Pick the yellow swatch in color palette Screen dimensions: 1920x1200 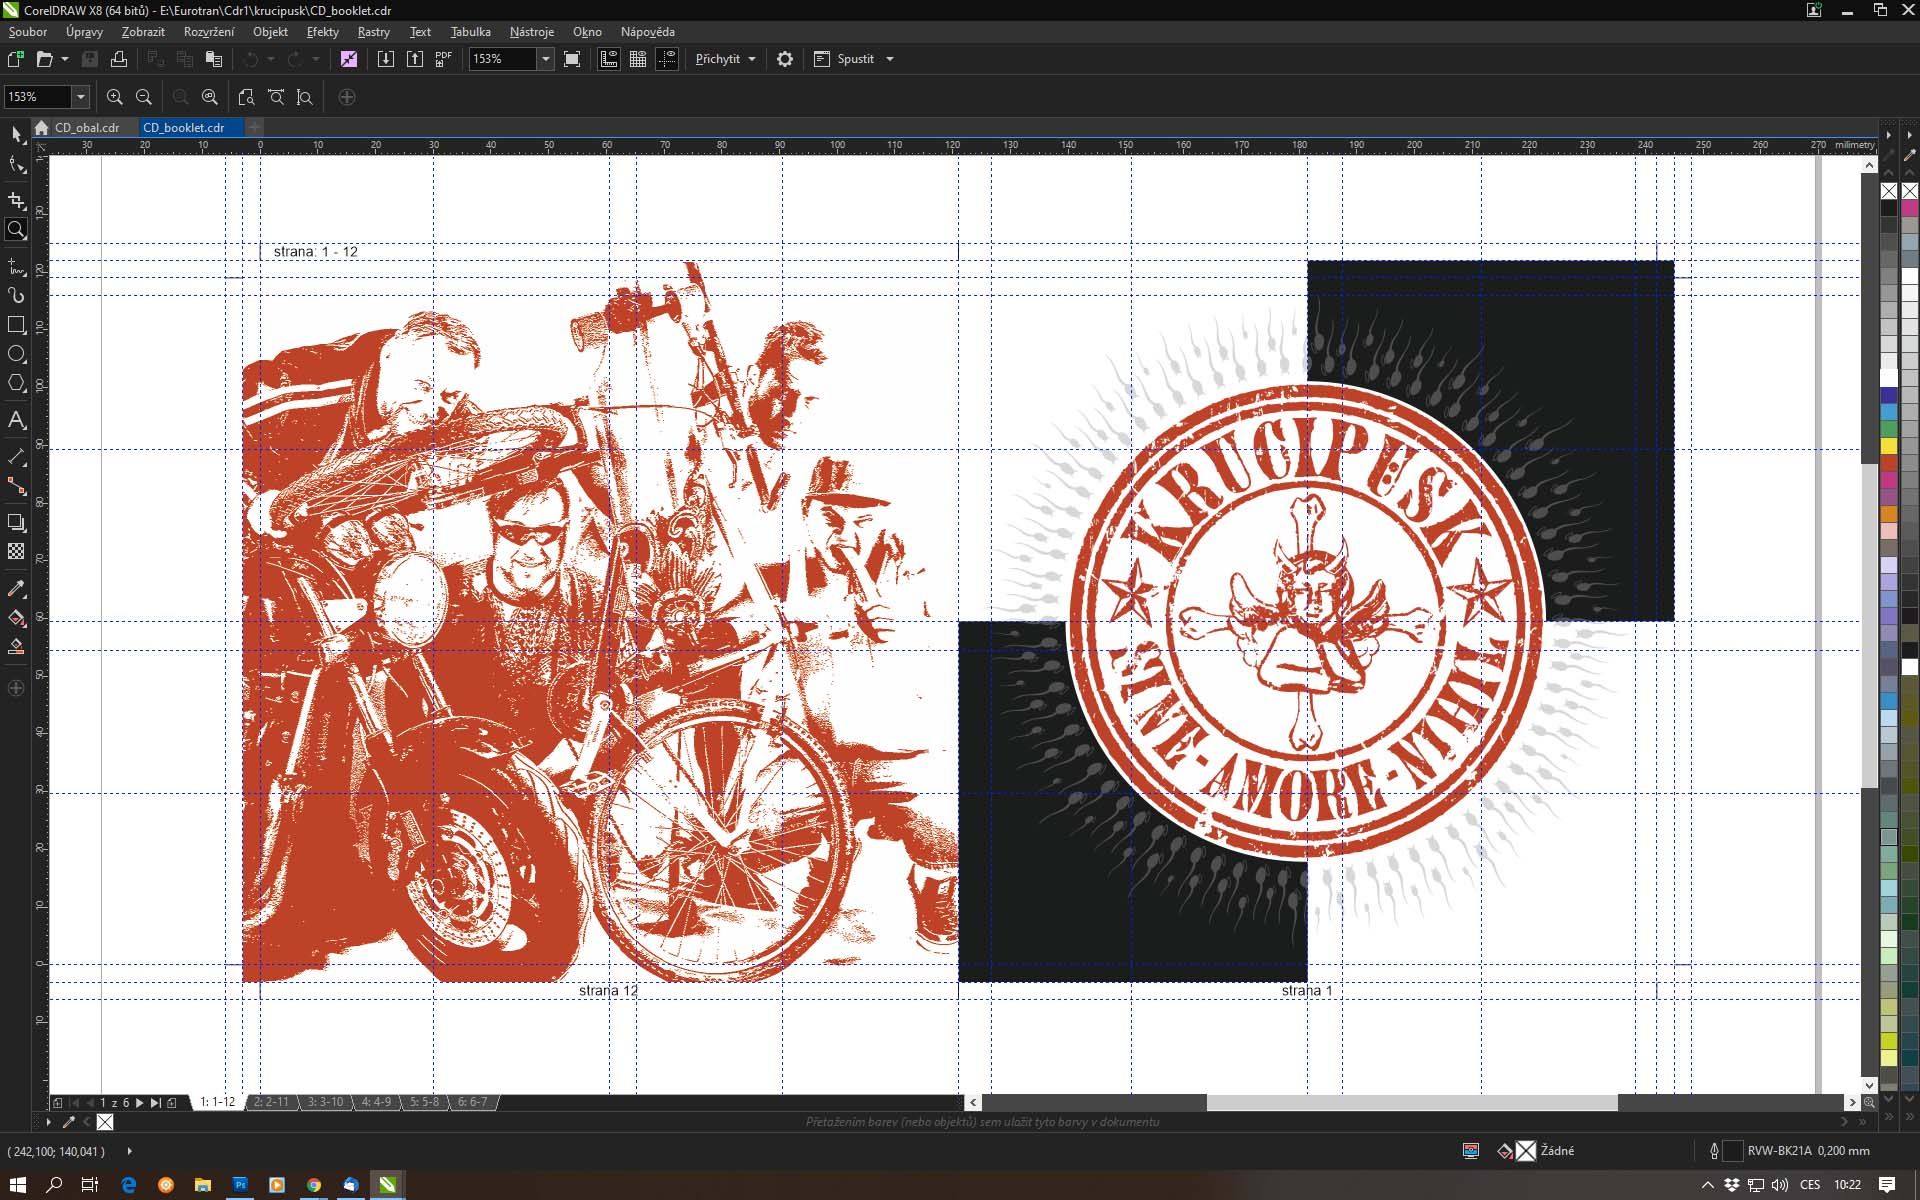(1888, 446)
